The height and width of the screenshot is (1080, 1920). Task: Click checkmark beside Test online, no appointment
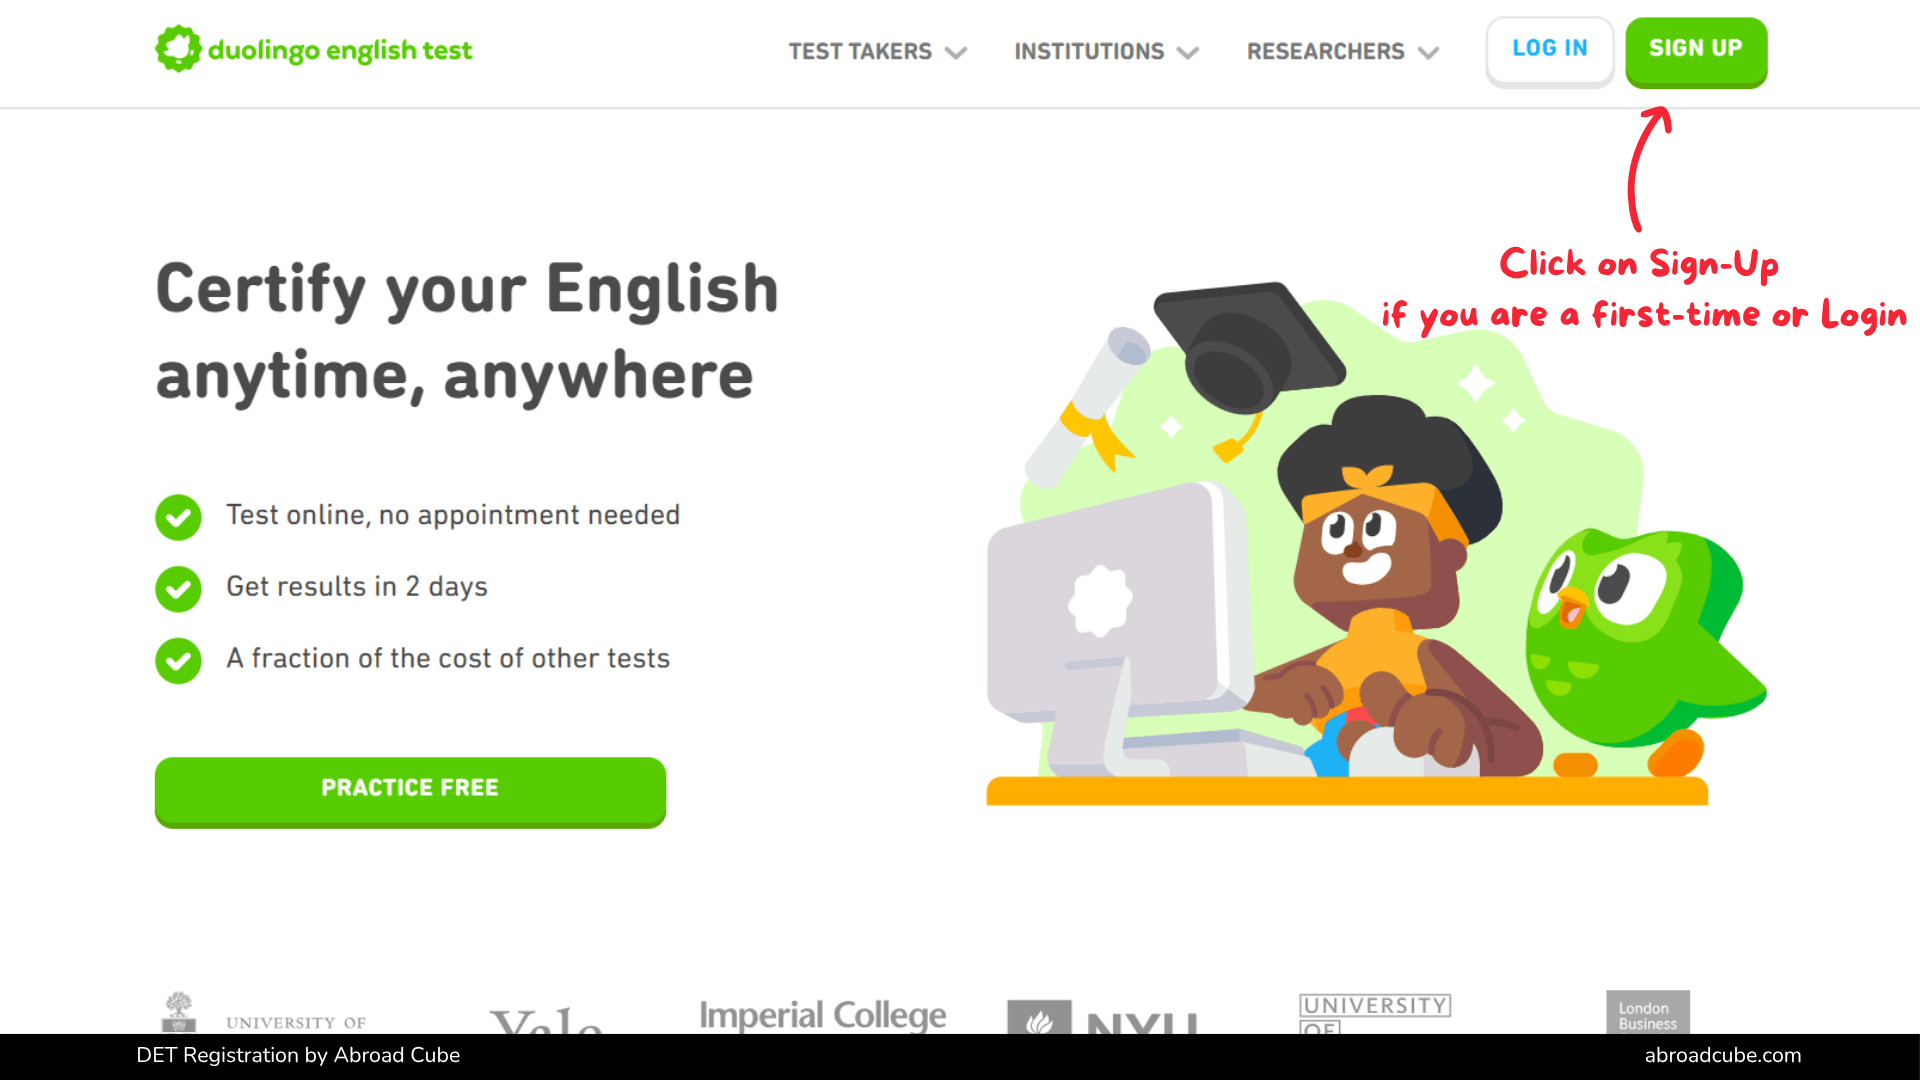(178, 517)
